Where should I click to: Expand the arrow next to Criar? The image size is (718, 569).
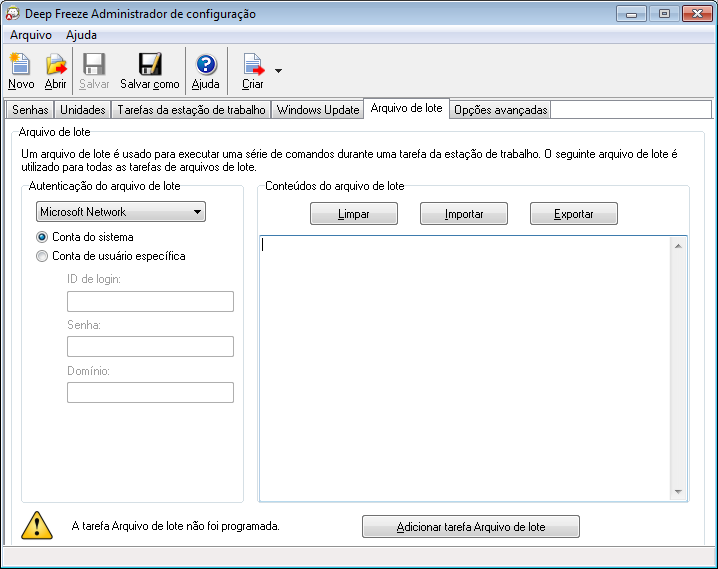278,71
